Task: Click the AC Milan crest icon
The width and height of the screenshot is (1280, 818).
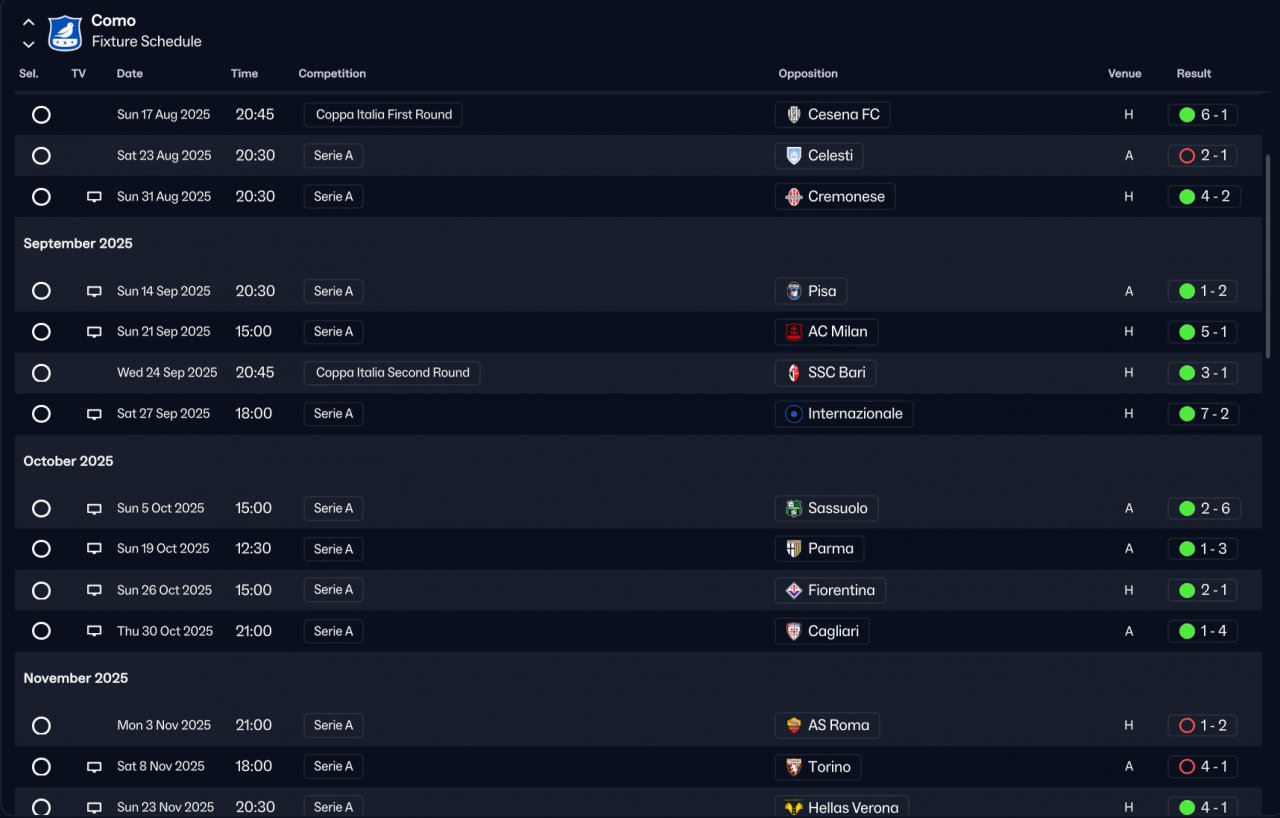Action: [794, 332]
